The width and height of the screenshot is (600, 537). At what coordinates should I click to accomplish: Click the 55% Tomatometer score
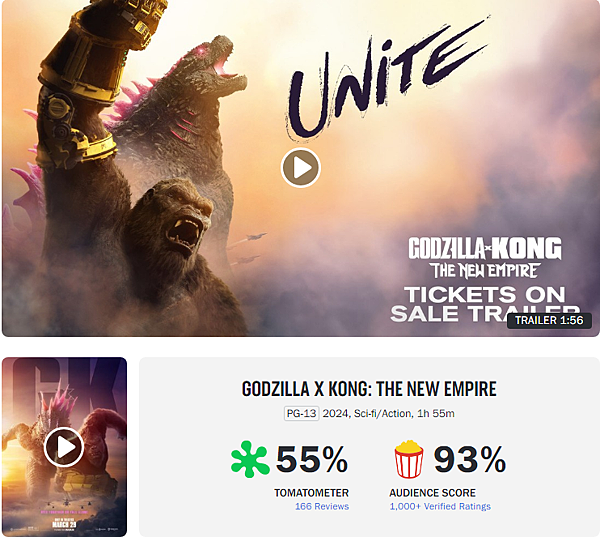click(312, 459)
